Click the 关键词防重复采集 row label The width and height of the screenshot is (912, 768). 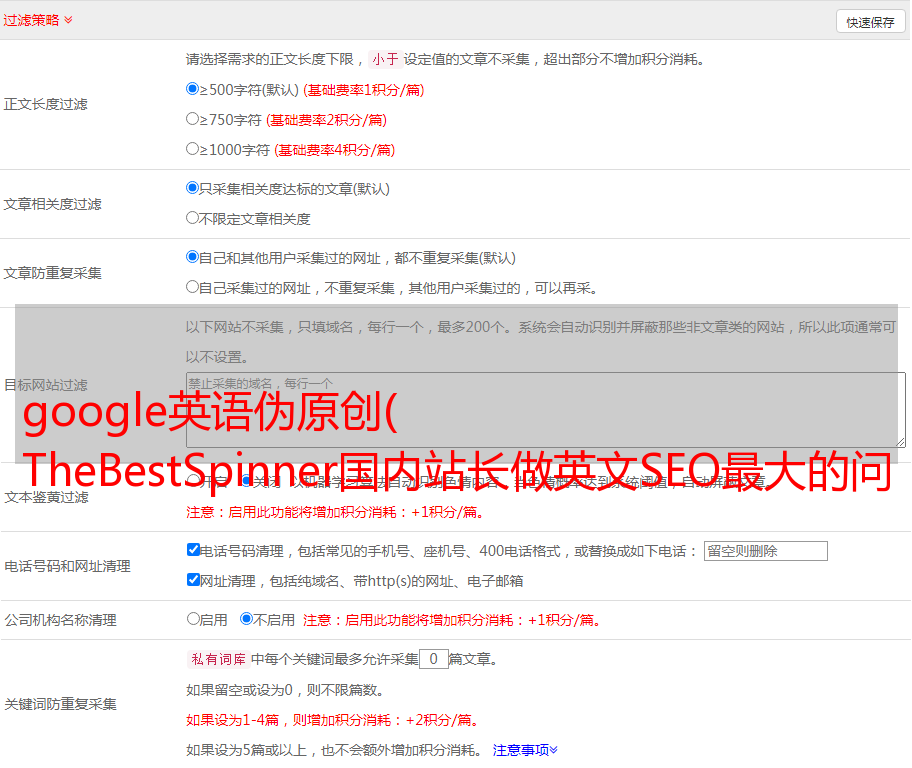tap(60, 704)
